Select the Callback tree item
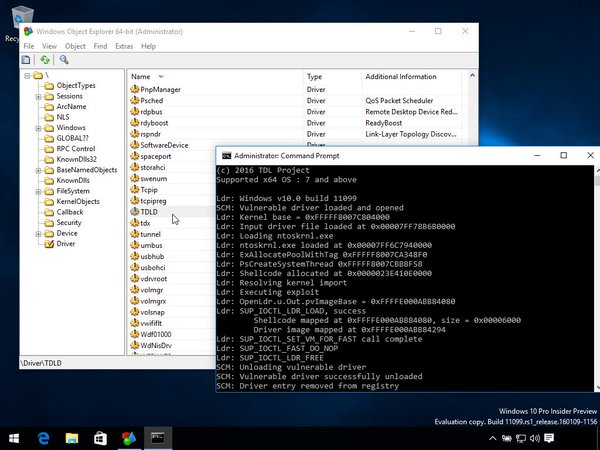Image resolution: width=600 pixels, height=450 pixels. [x=70, y=212]
